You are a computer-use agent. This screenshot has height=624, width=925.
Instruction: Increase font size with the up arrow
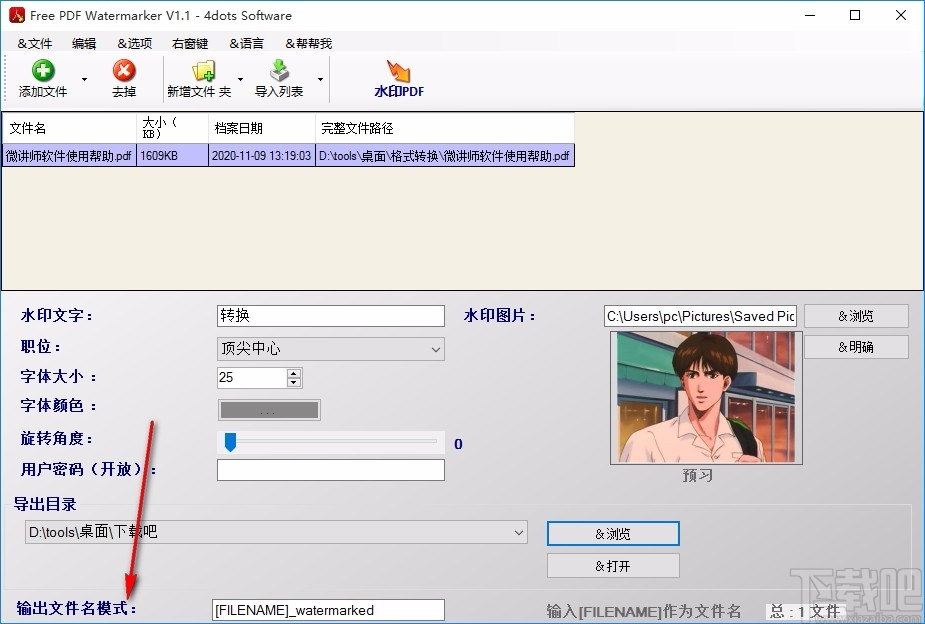294,373
